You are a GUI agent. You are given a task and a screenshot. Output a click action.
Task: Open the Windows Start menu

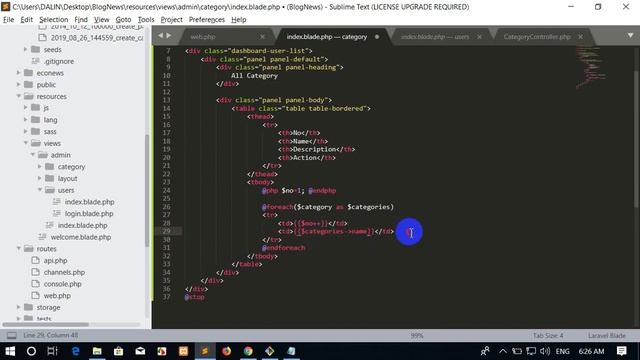point(10,351)
